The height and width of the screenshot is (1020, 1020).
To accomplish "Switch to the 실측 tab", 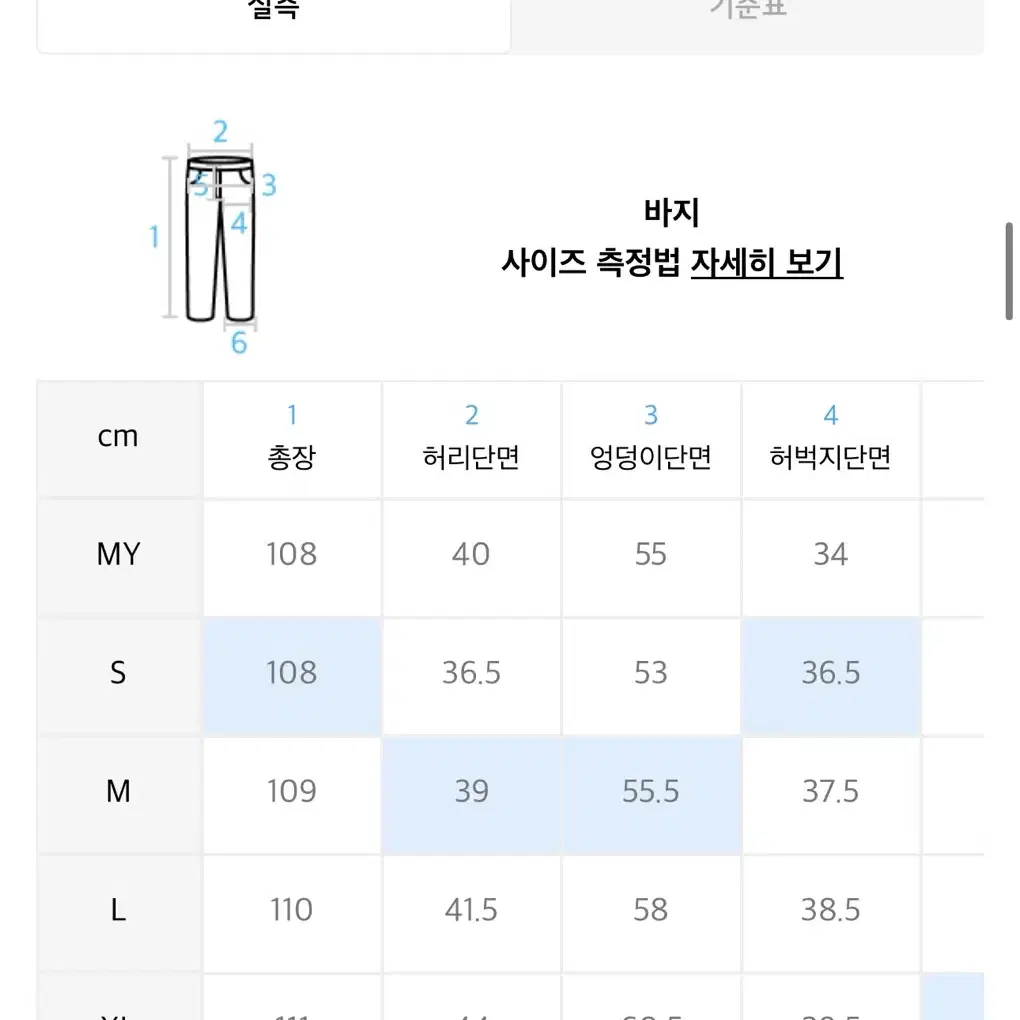I will (273, 20).
